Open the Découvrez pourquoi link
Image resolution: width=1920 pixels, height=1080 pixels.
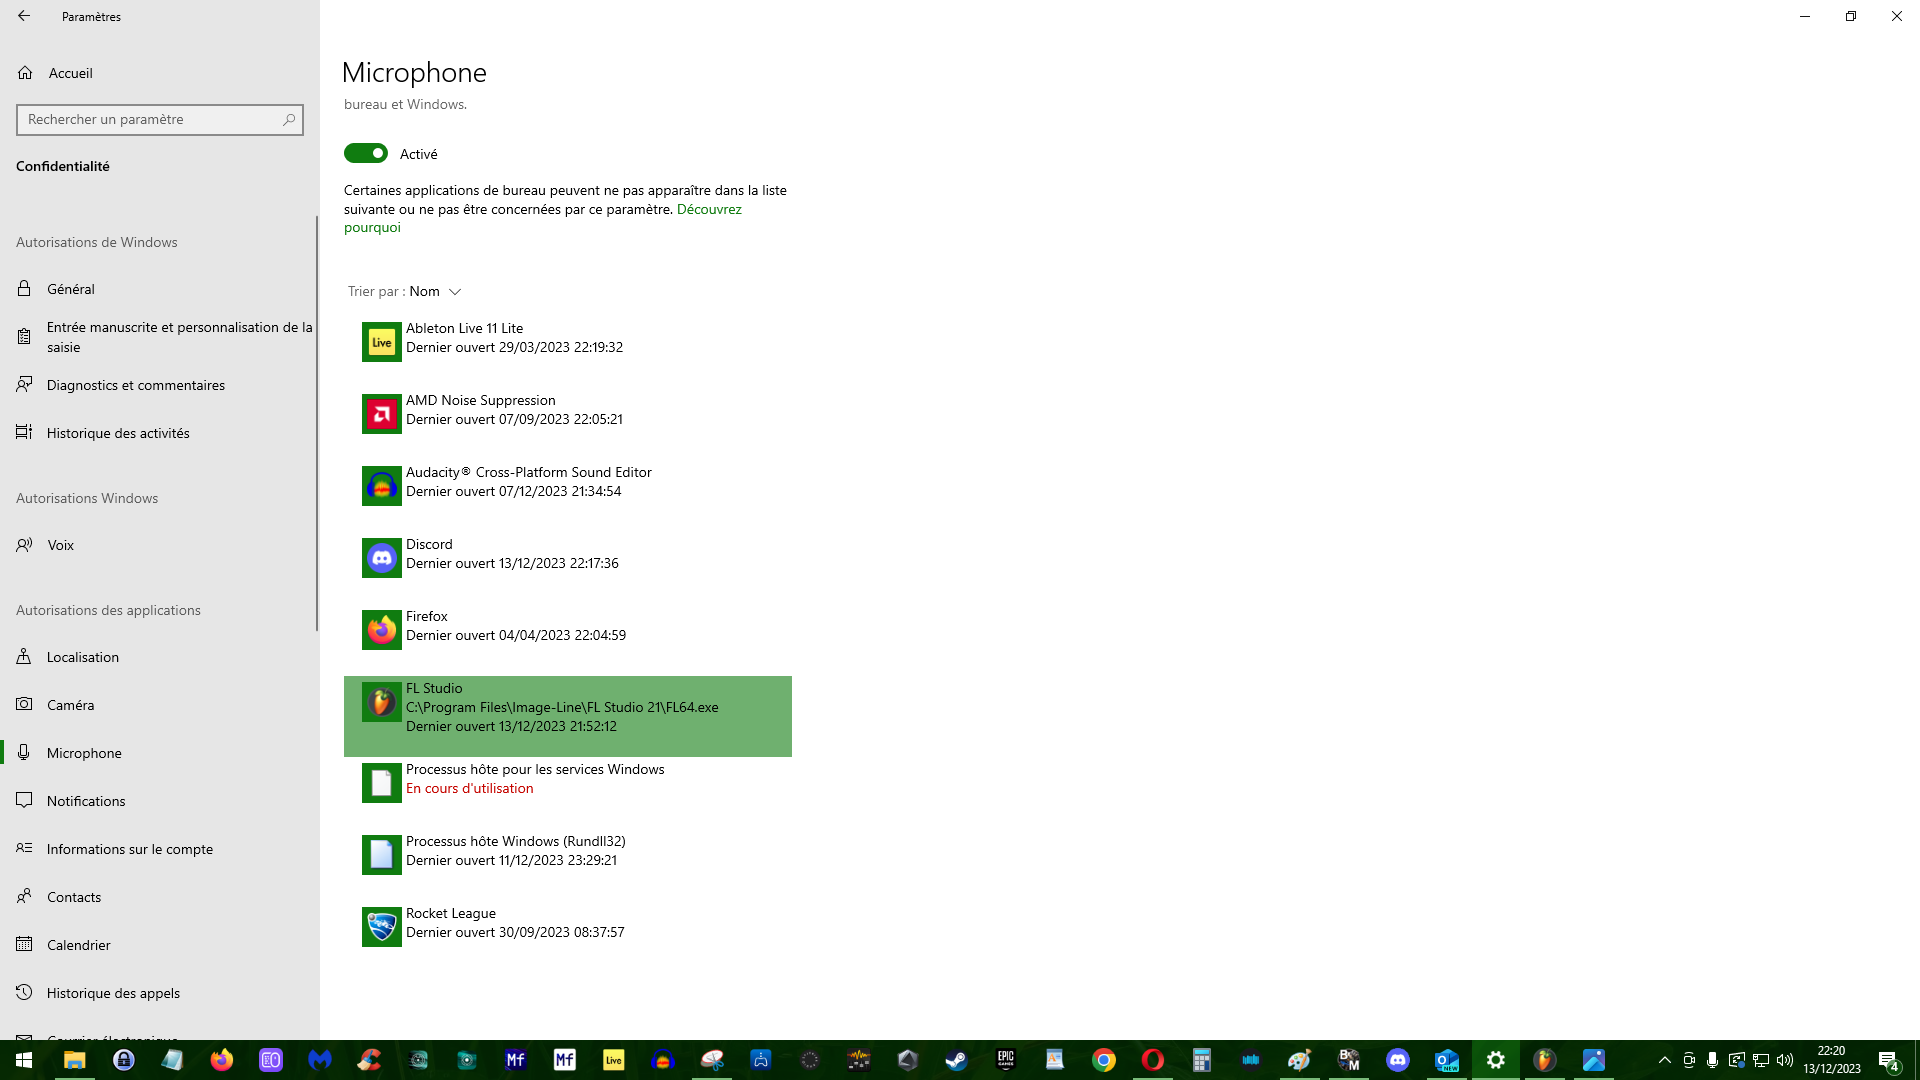point(708,209)
